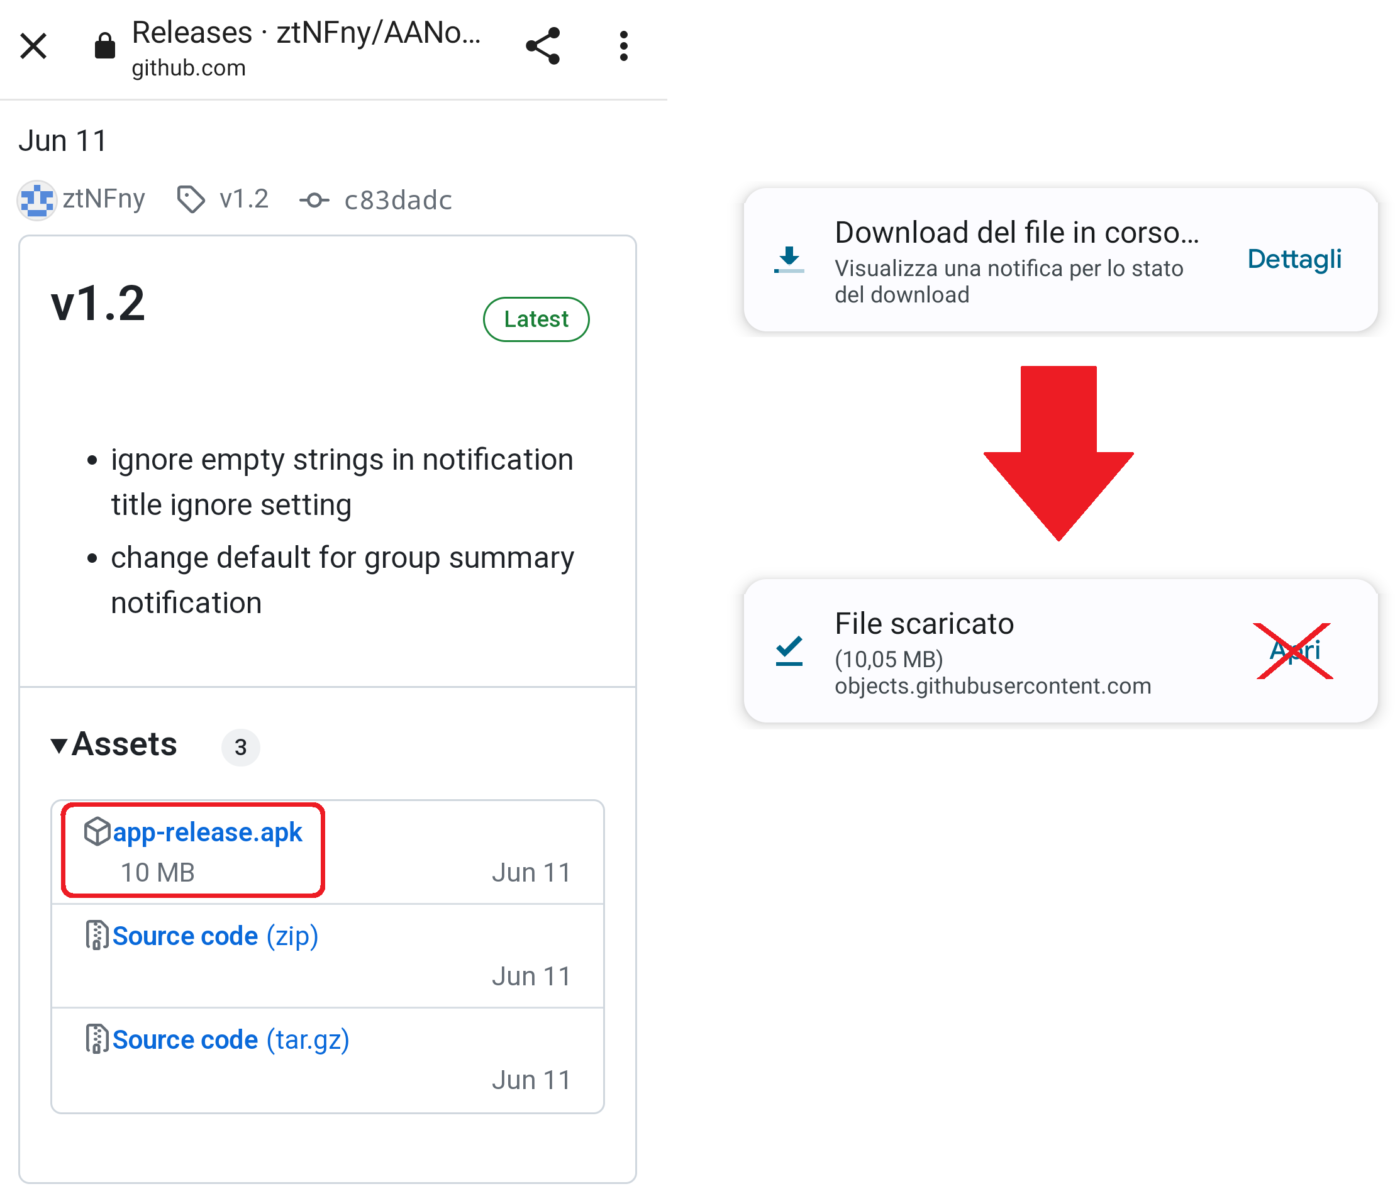Tap the Latest release badge

pos(536,319)
